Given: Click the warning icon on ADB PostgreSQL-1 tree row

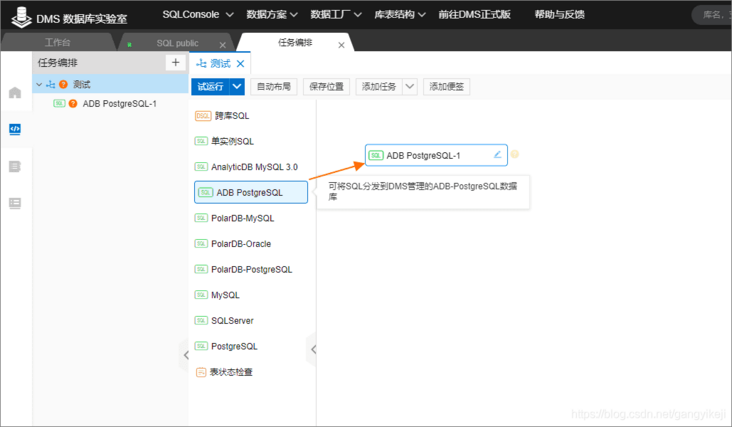Looking at the screenshot, I should (x=73, y=104).
